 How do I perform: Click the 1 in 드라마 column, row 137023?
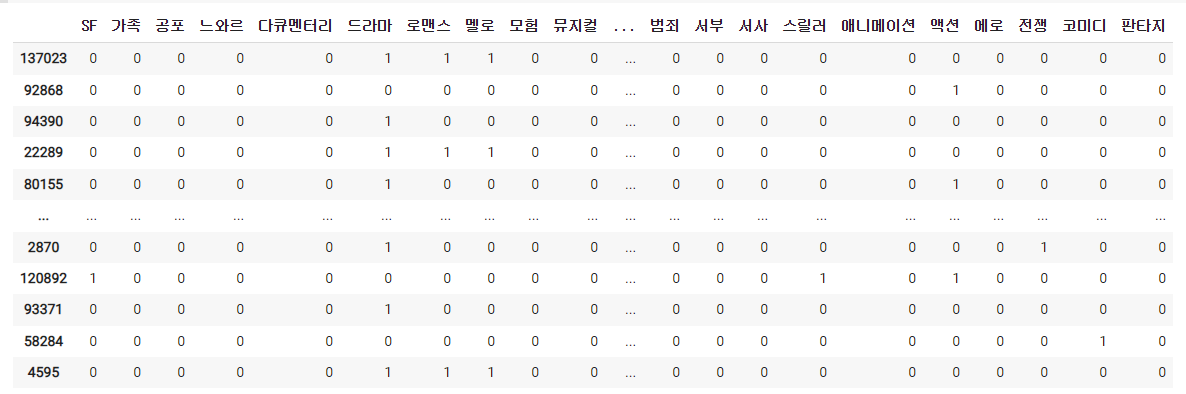[x=387, y=58]
